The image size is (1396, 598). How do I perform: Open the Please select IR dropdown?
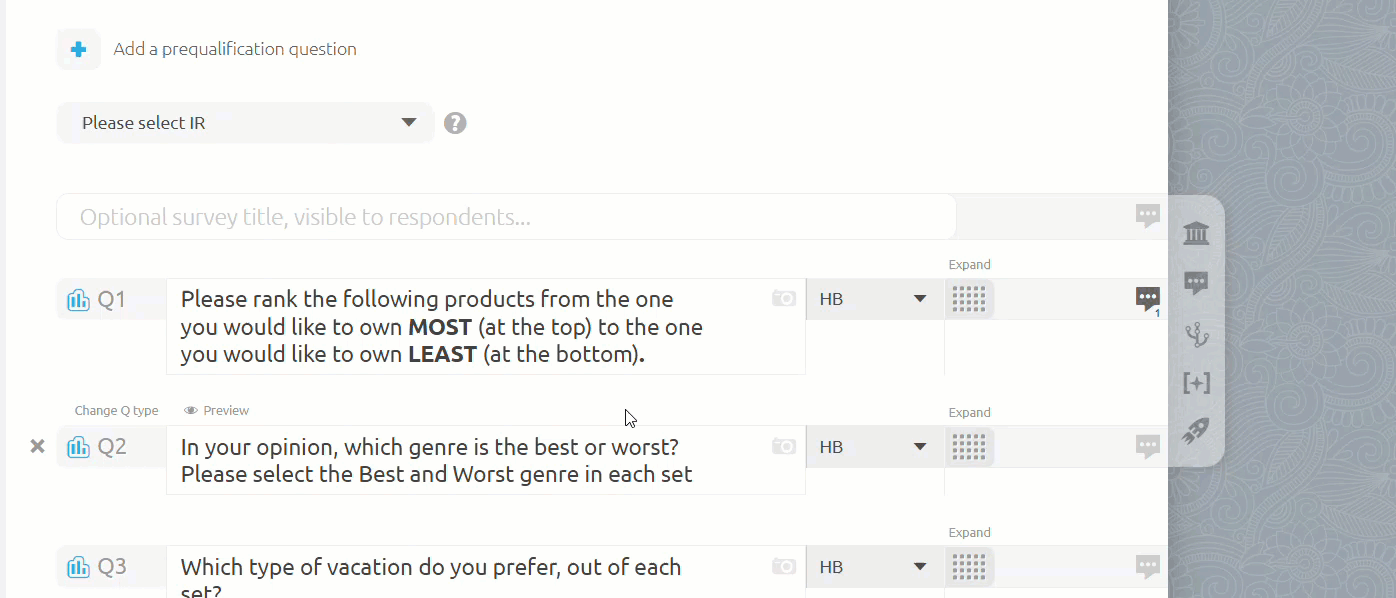pos(246,123)
